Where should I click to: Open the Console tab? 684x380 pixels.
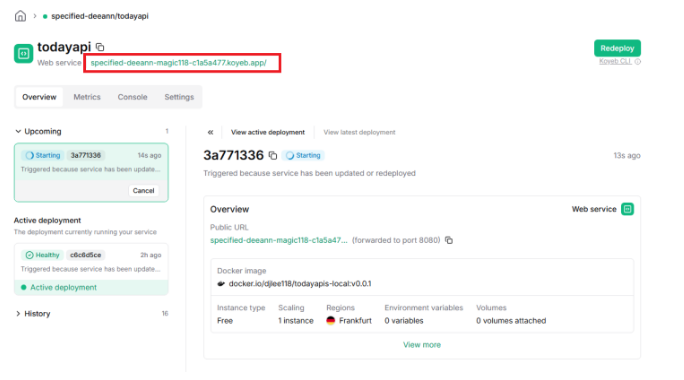132,97
